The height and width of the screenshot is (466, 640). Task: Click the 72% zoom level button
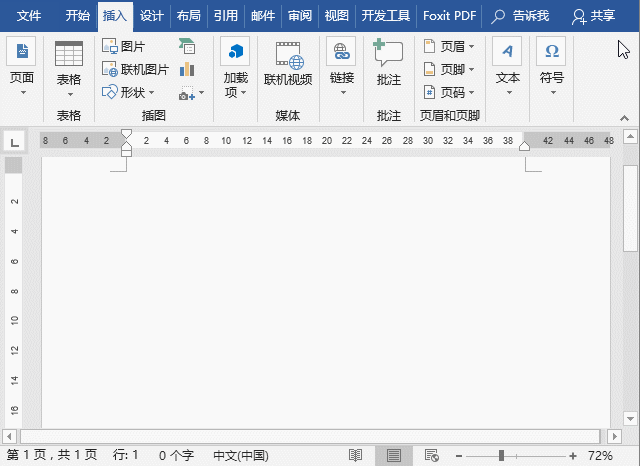point(600,455)
